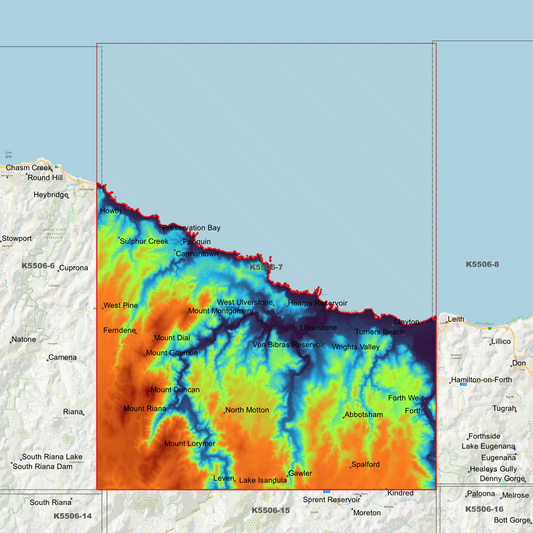
Task: Click the Sprent Reservoir label
Action: click(x=331, y=499)
